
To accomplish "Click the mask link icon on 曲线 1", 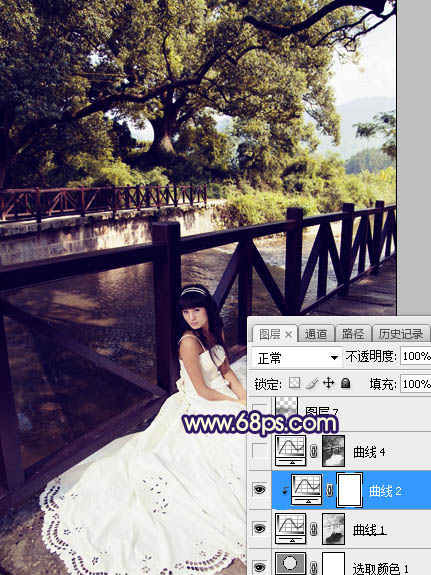I will coord(314,529).
